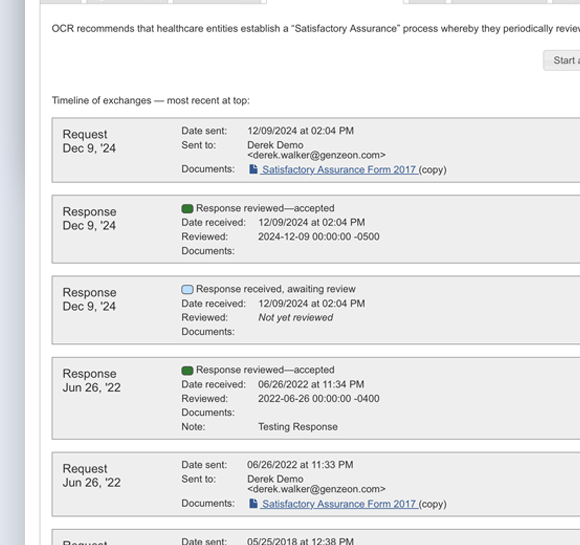The image size is (580, 545).
Task: Click the 'Not yet reviewed' status text
Action: [x=296, y=317]
